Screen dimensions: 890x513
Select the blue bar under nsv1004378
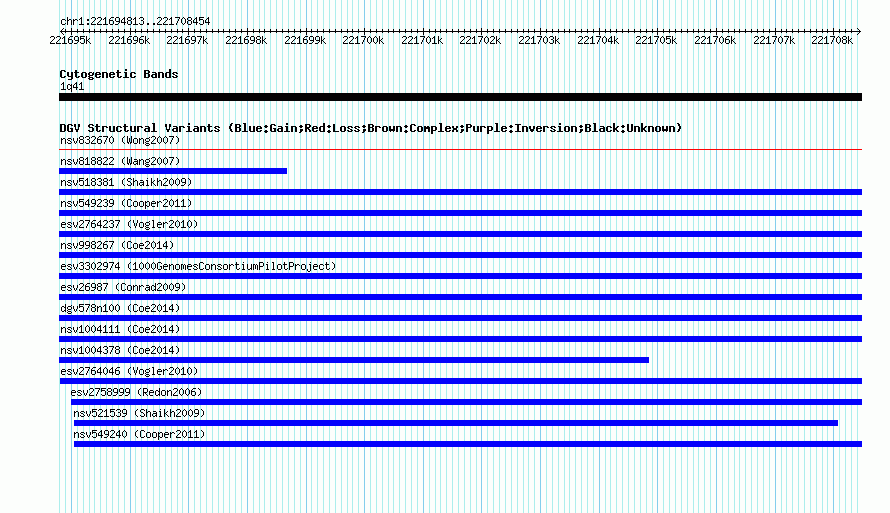[x=354, y=360]
